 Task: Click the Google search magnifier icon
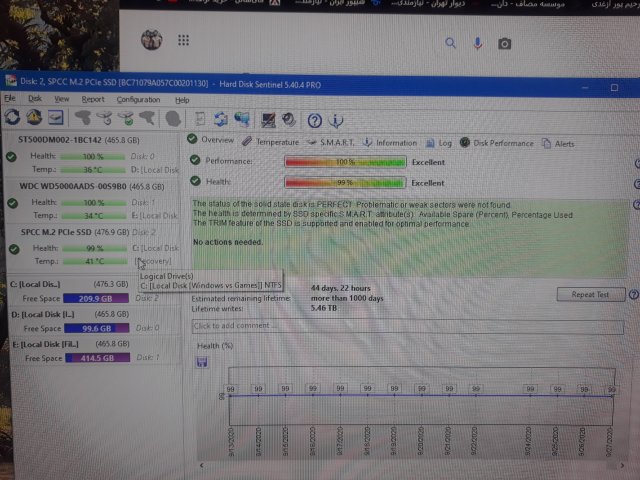coord(452,43)
